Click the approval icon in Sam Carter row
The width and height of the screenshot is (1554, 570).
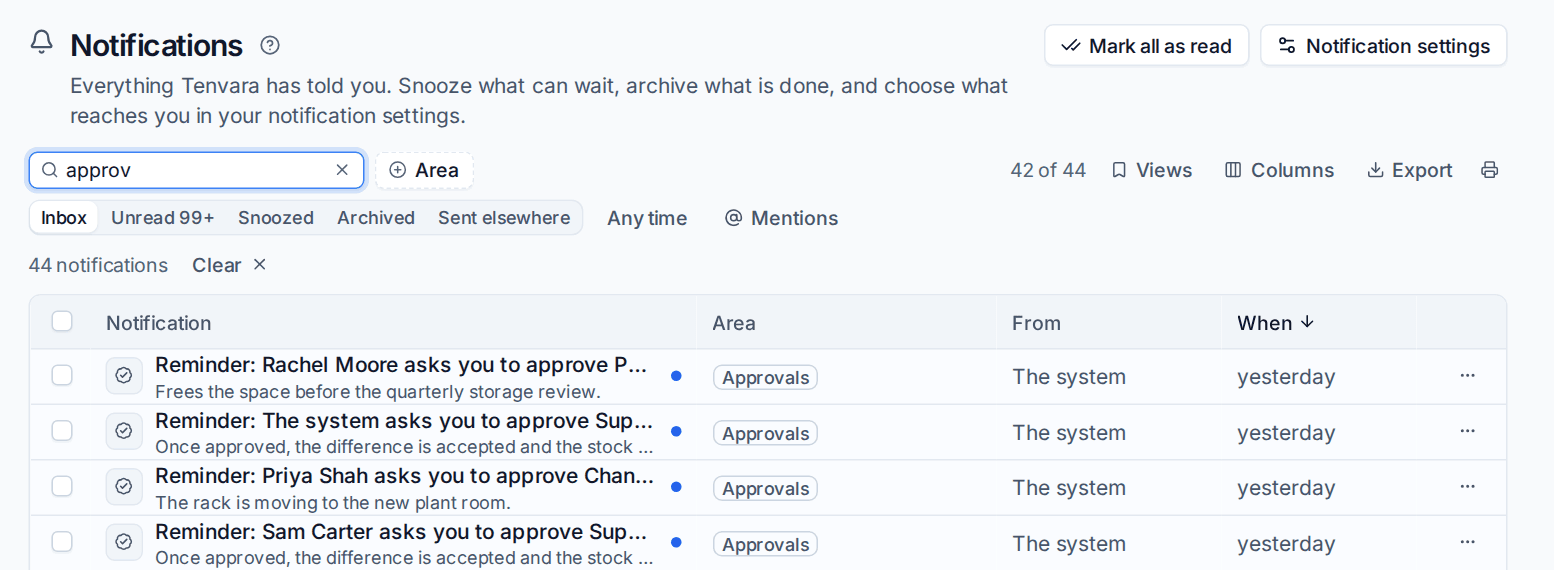tap(124, 541)
